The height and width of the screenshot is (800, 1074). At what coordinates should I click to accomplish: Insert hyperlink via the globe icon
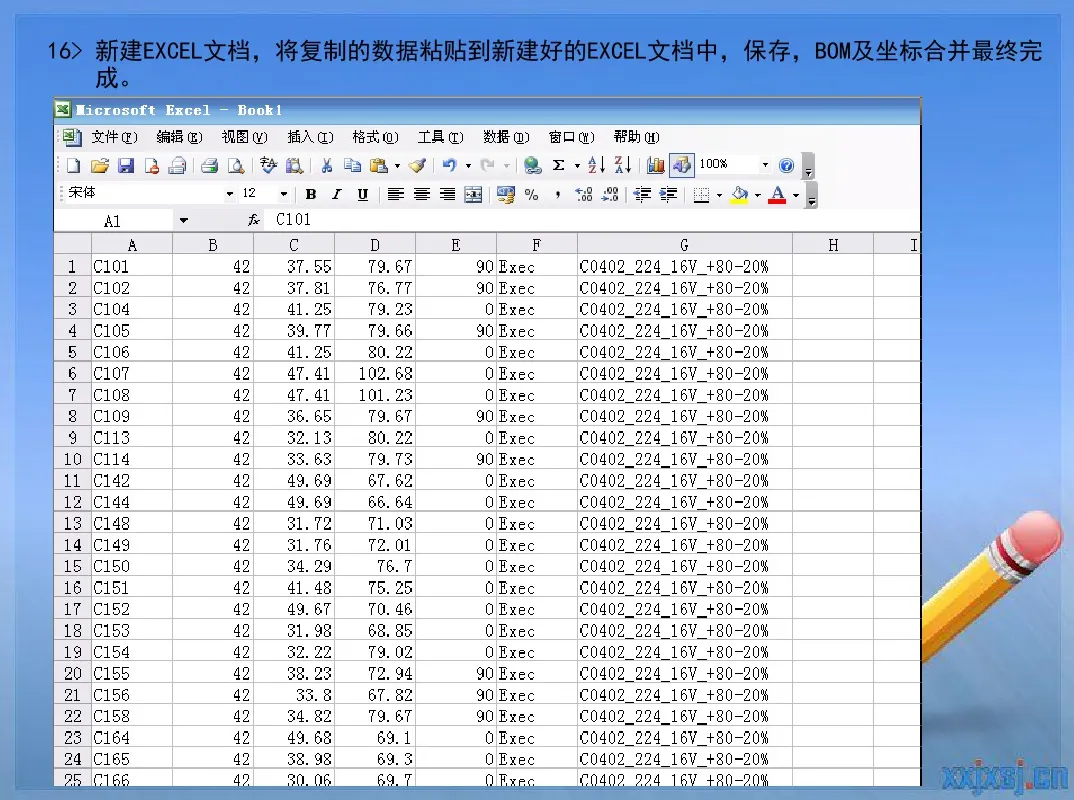click(532, 165)
